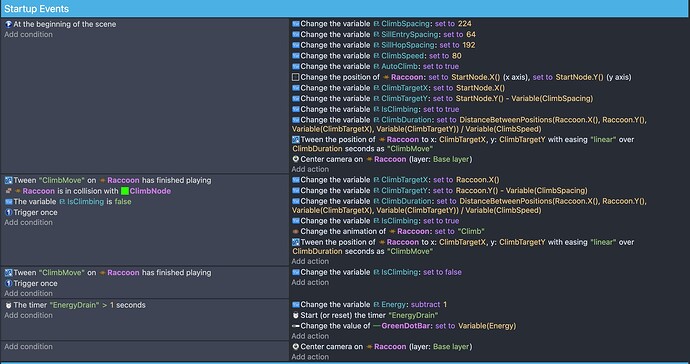690x364 pixels.
Task: Click "Add condition" under "At the beginning of the scene"
Action: 28,34
